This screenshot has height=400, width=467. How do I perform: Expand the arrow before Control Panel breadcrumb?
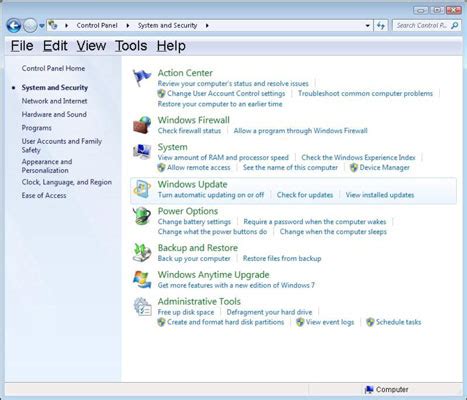(x=66, y=25)
